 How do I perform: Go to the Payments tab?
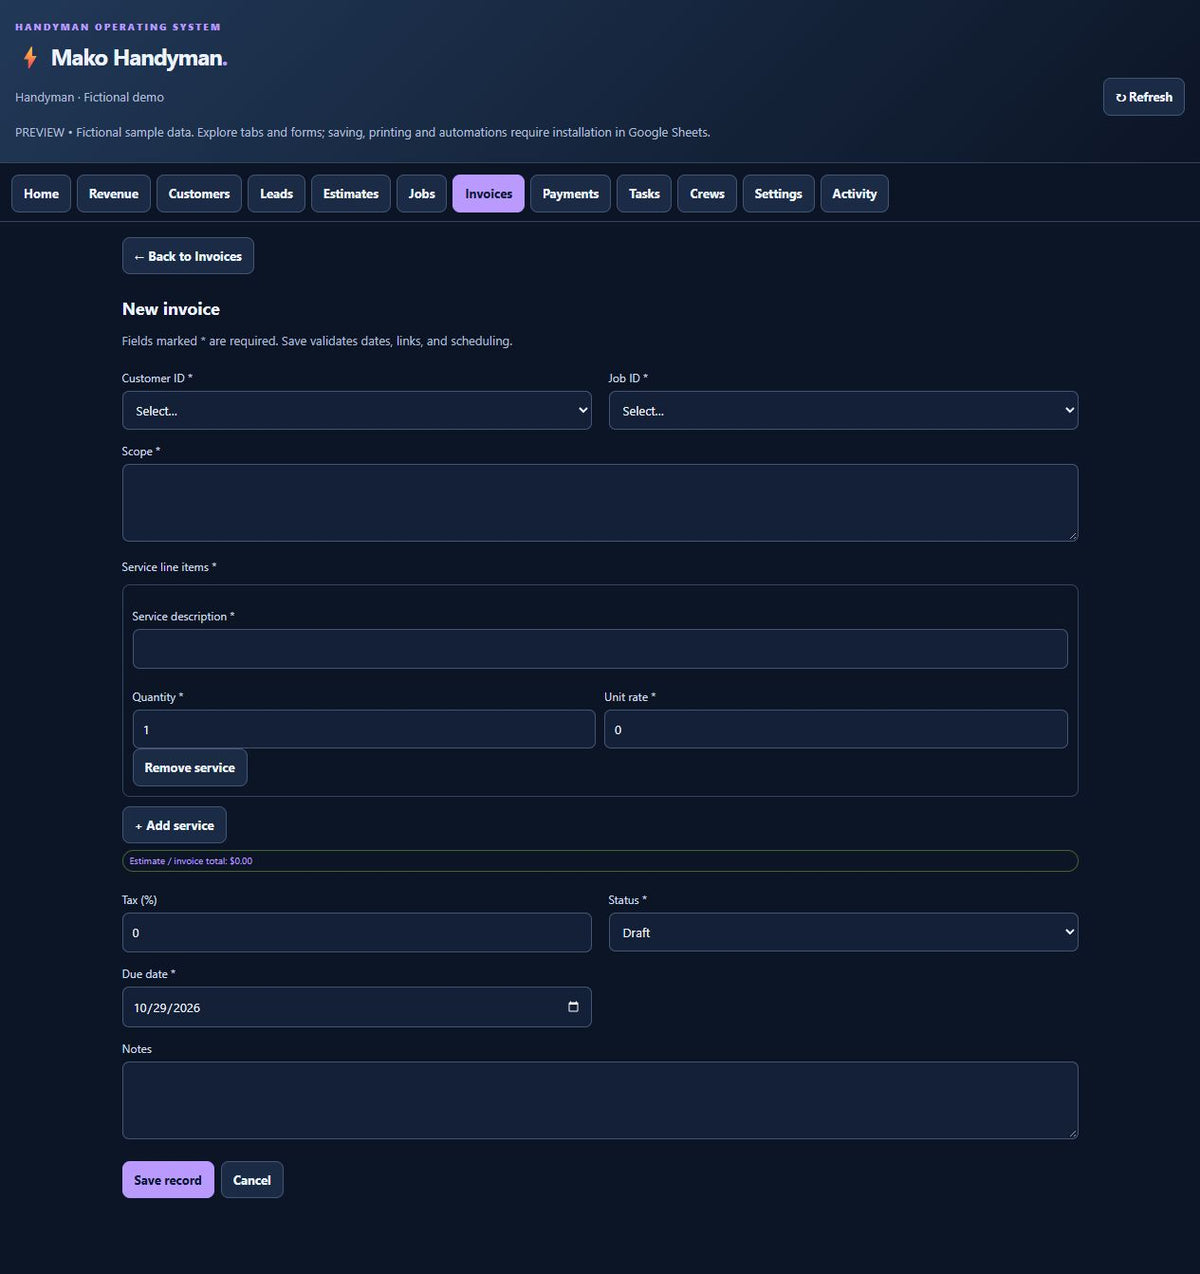pyautogui.click(x=571, y=194)
